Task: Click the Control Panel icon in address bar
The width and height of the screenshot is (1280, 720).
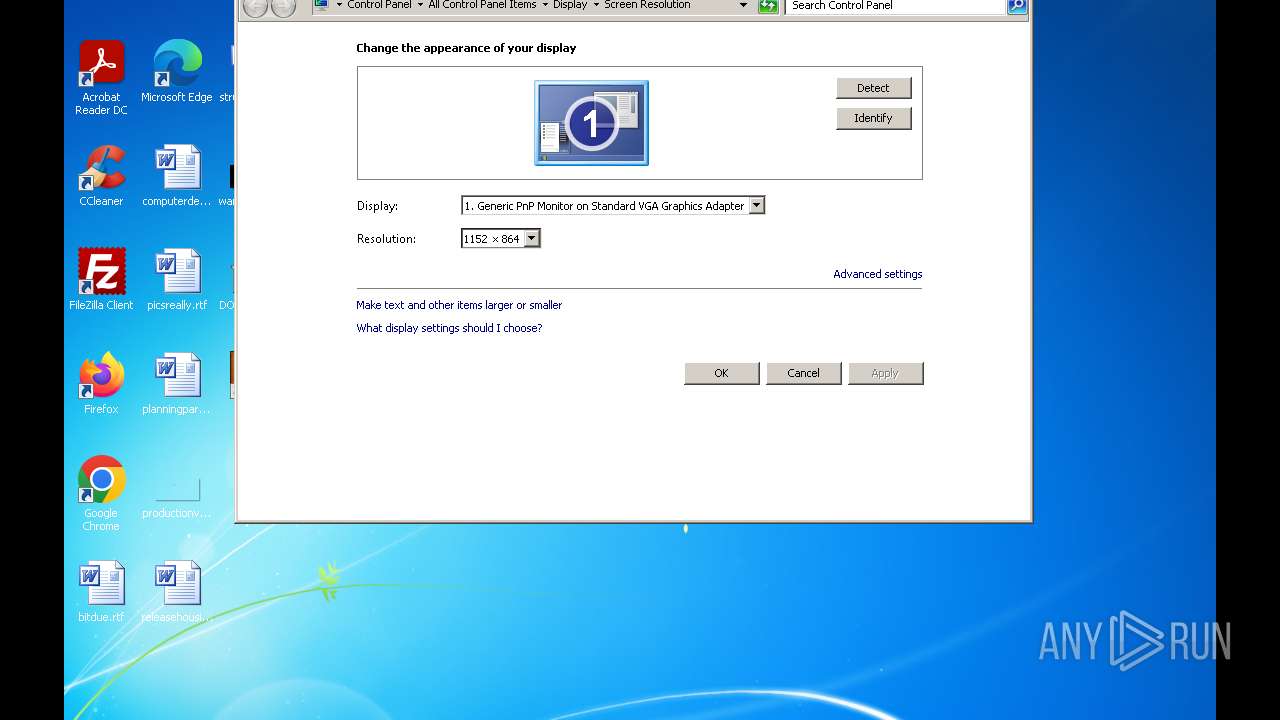Action: (x=321, y=5)
